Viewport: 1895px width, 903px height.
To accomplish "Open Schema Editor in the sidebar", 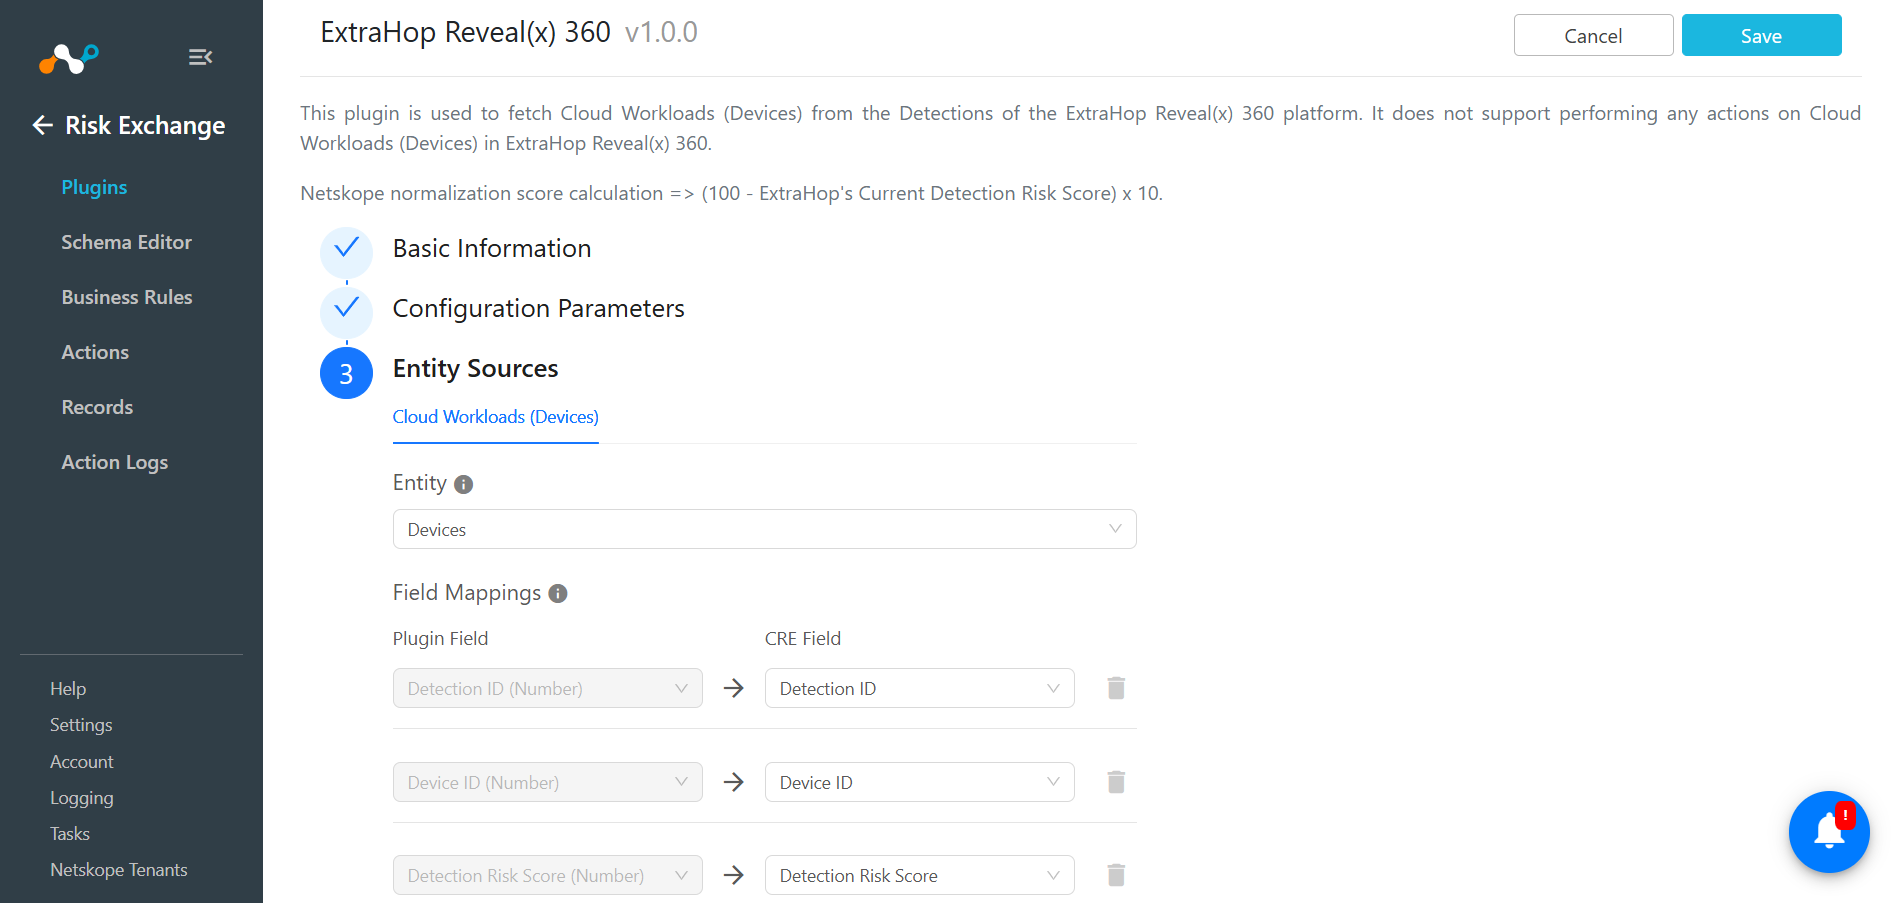I will (x=126, y=242).
